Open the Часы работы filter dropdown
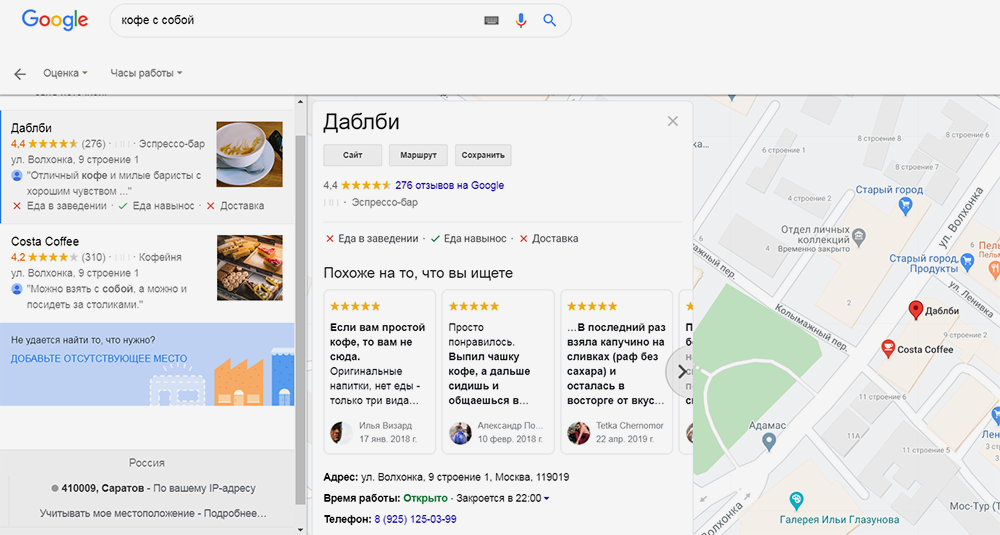1000x535 pixels. coord(146,73)
